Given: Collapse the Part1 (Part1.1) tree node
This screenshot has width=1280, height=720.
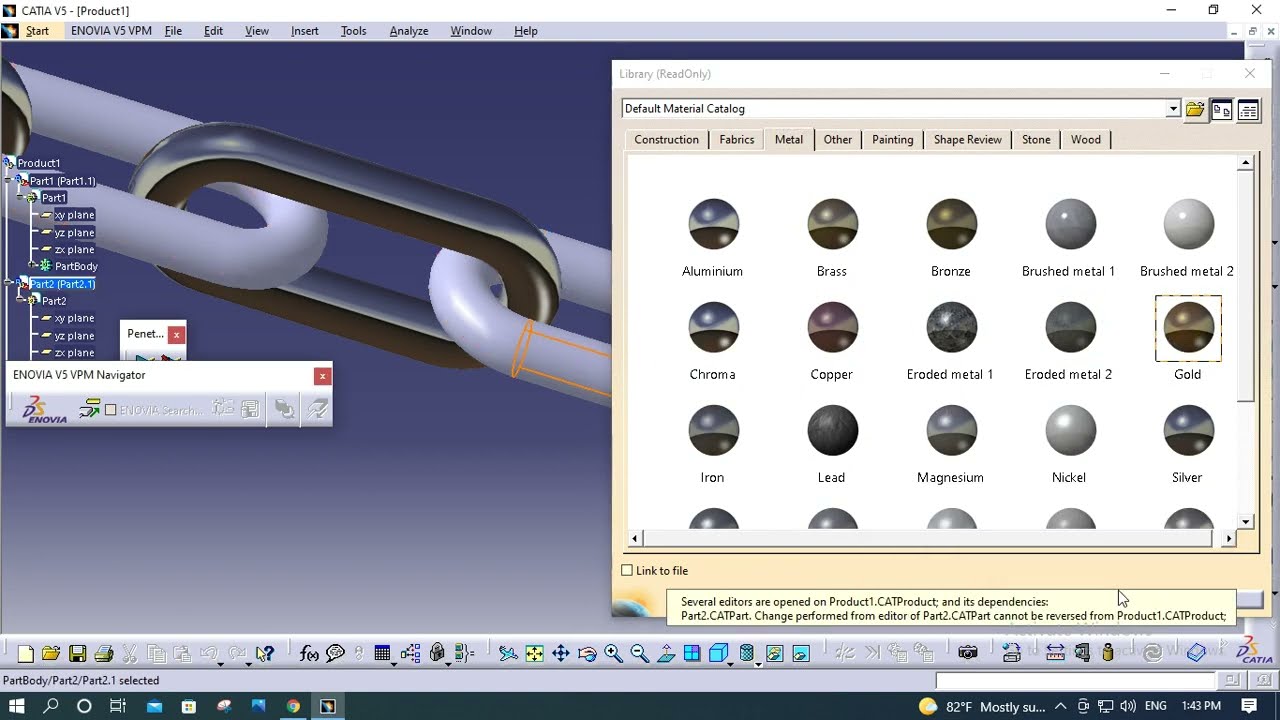Looking at the screenshot, I should [8, 181].
